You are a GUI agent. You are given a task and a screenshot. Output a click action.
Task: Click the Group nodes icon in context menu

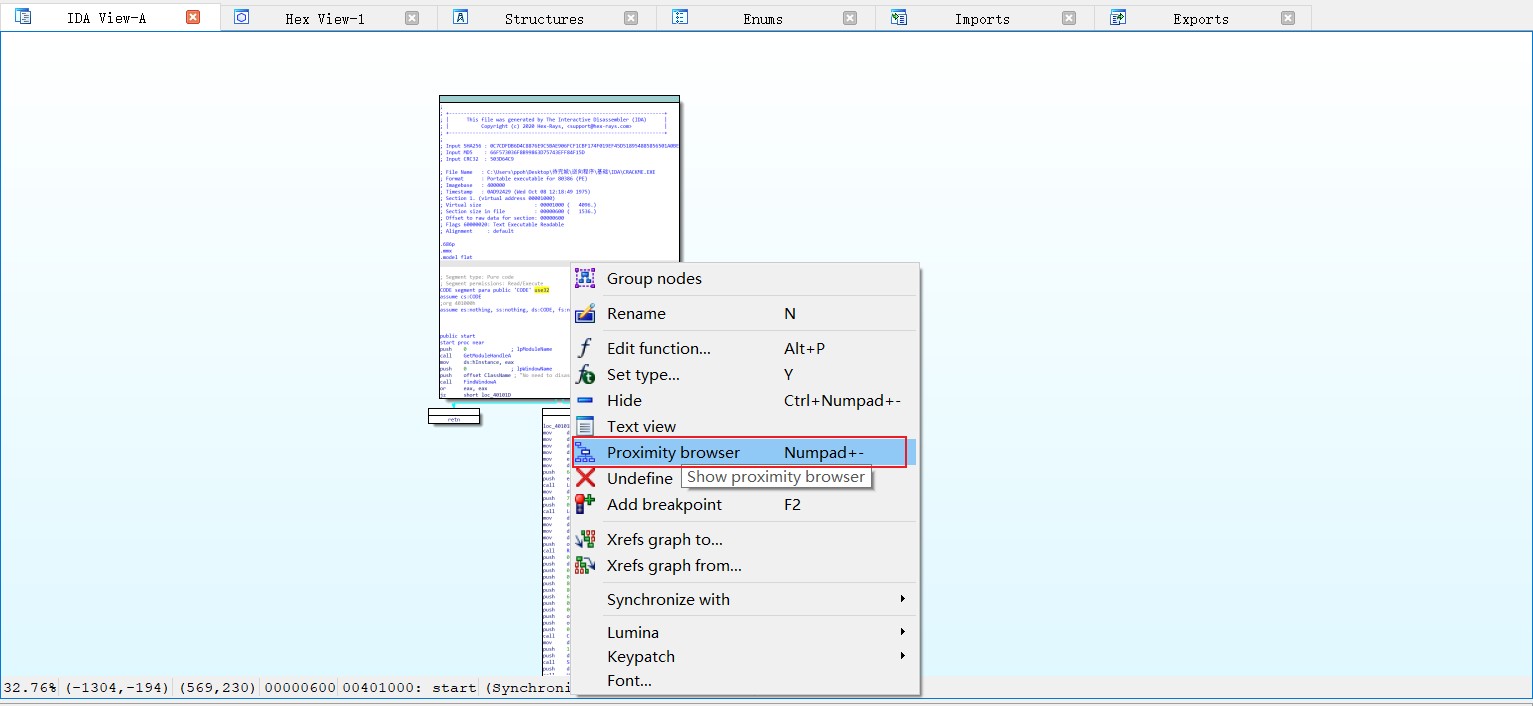tap(585, 279)
